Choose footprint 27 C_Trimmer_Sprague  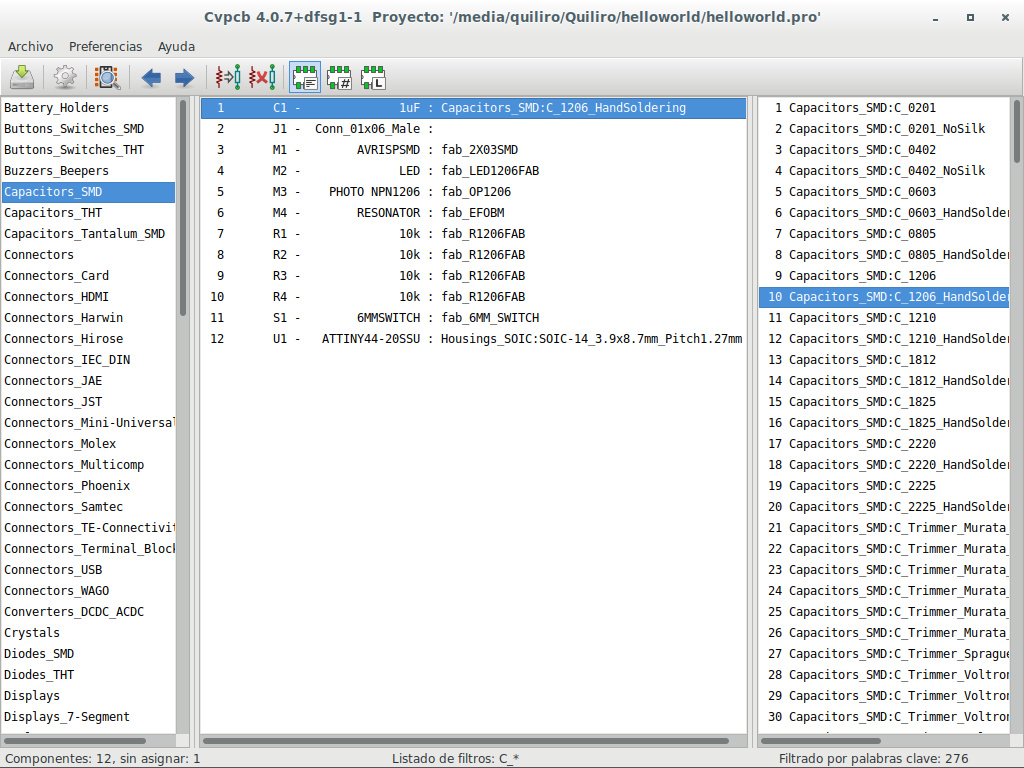click(884, 653)
